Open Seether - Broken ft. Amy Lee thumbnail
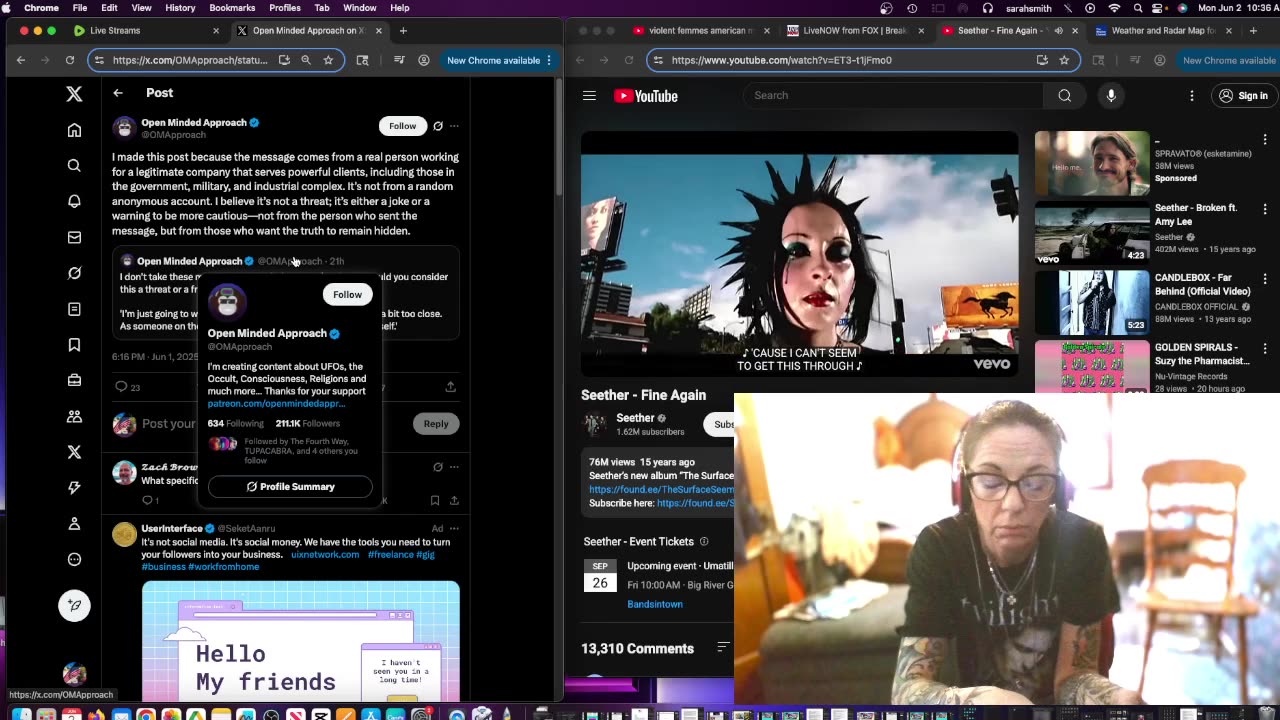This screenshot has height=720, width=1280. (x=1092, y=232)
